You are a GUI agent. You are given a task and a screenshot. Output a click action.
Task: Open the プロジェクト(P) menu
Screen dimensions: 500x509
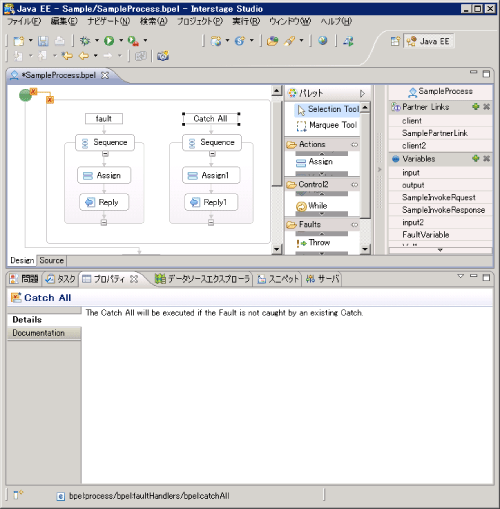coord(200,21)
